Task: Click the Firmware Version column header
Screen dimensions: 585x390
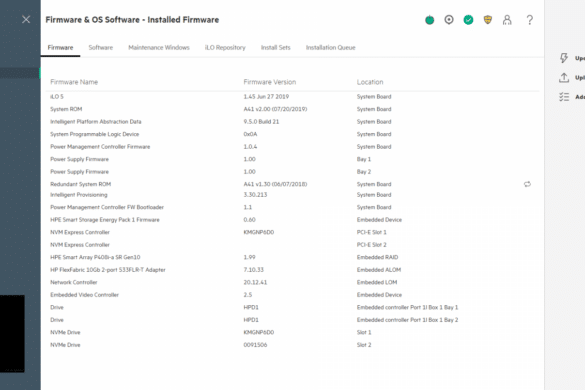Action: [270, 82]
